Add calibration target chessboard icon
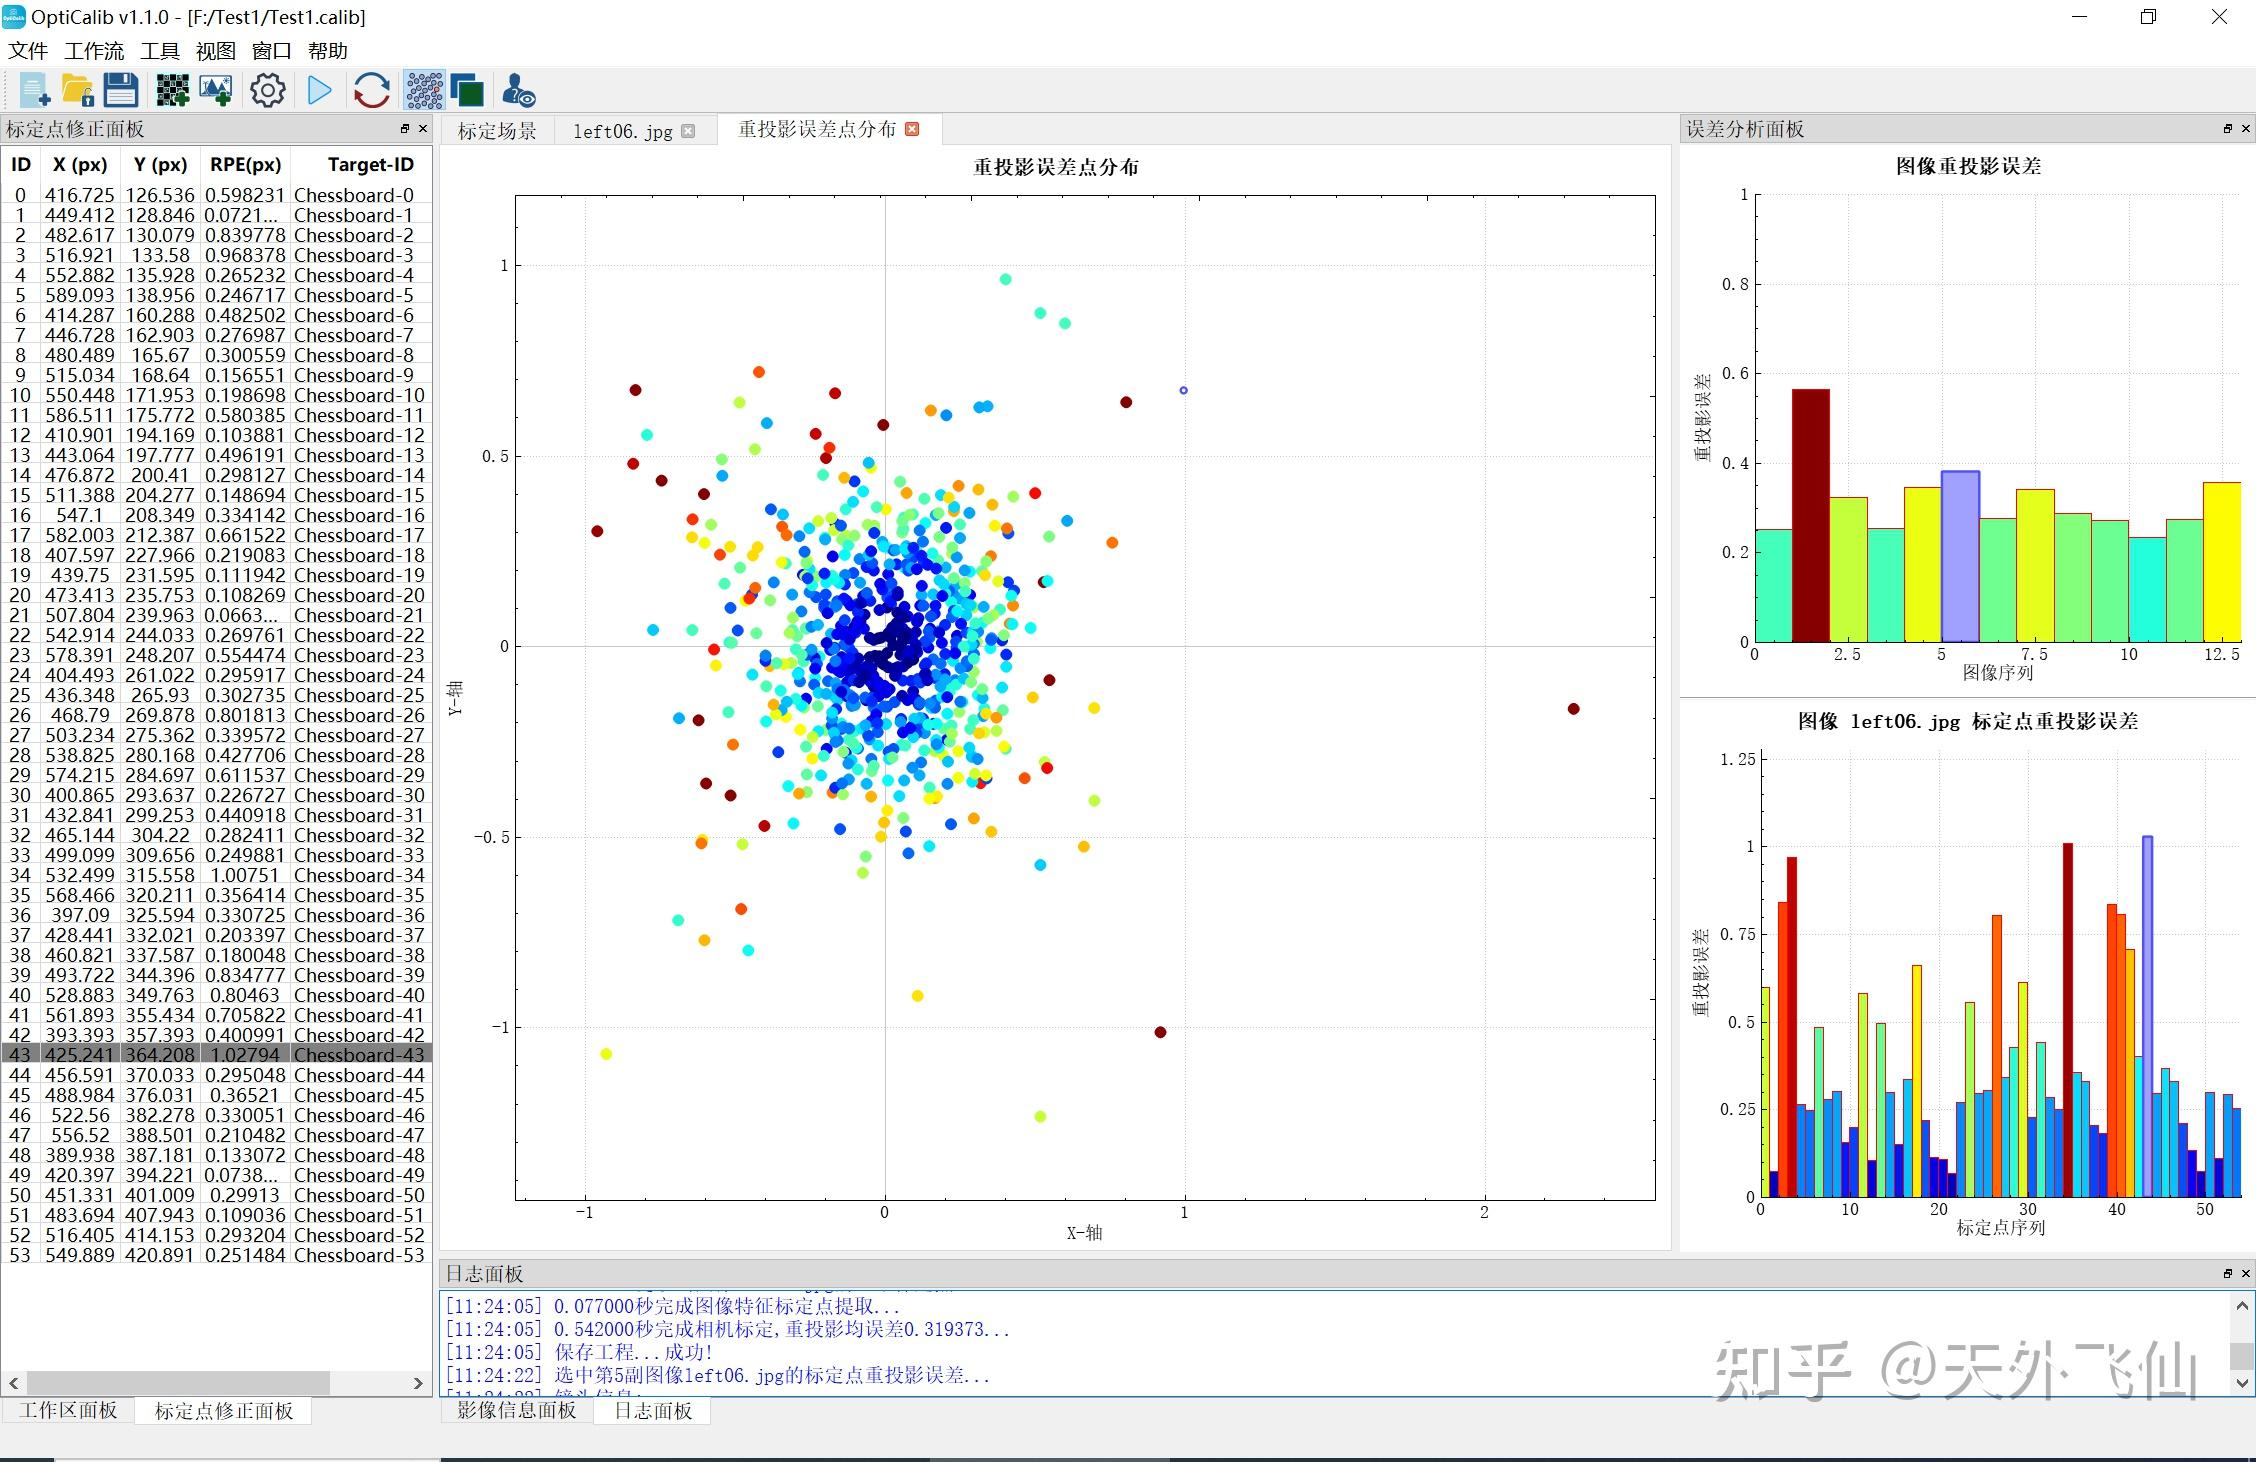The width and height of the screenshot is (2256, 1462). tap(172, 91)
